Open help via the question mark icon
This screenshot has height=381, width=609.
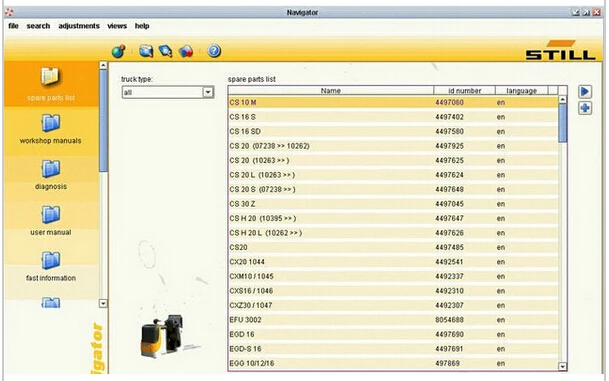pos(214,51)
